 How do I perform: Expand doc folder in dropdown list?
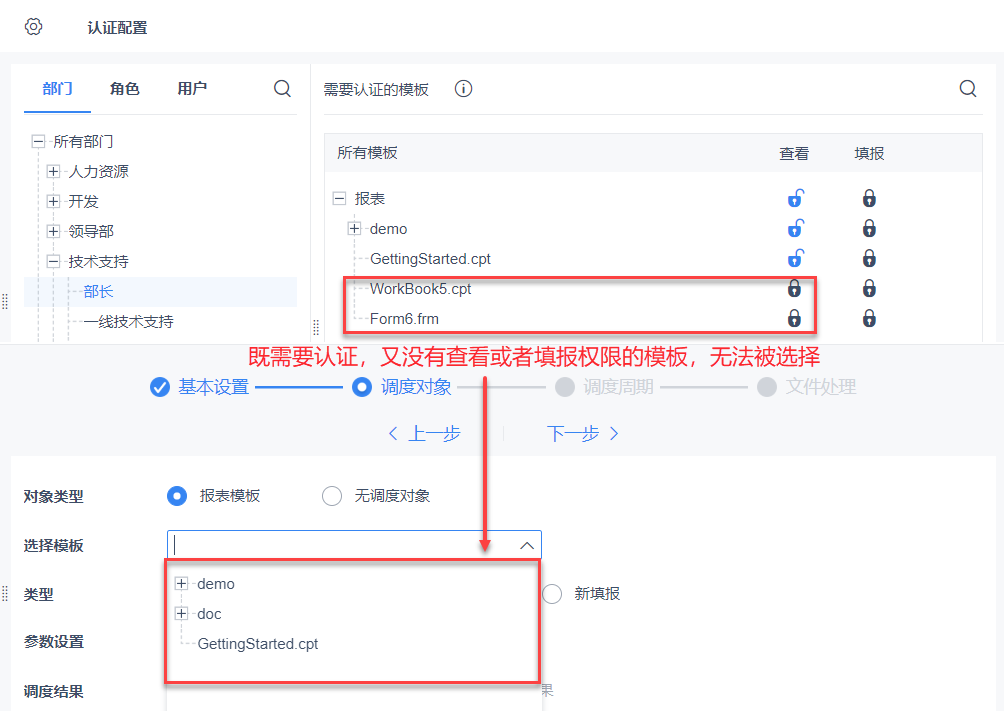(x=182, y=614)
